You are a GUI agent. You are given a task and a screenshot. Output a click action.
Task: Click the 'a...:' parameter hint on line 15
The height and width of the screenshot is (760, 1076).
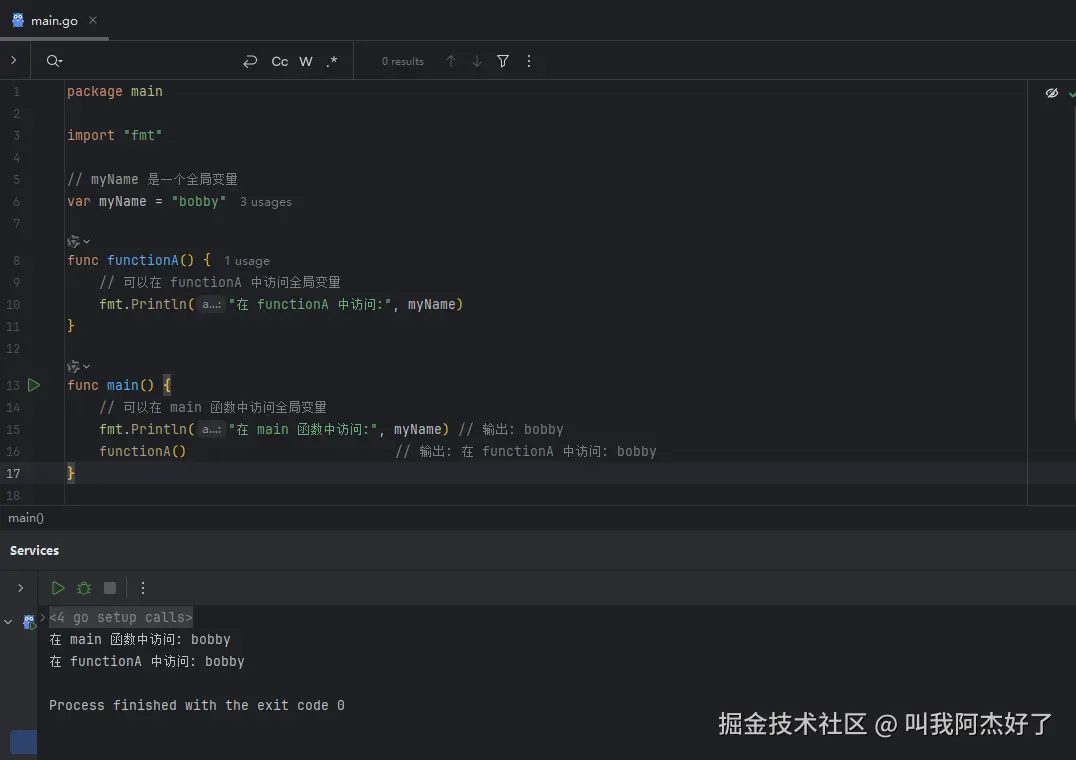point(211,429)
